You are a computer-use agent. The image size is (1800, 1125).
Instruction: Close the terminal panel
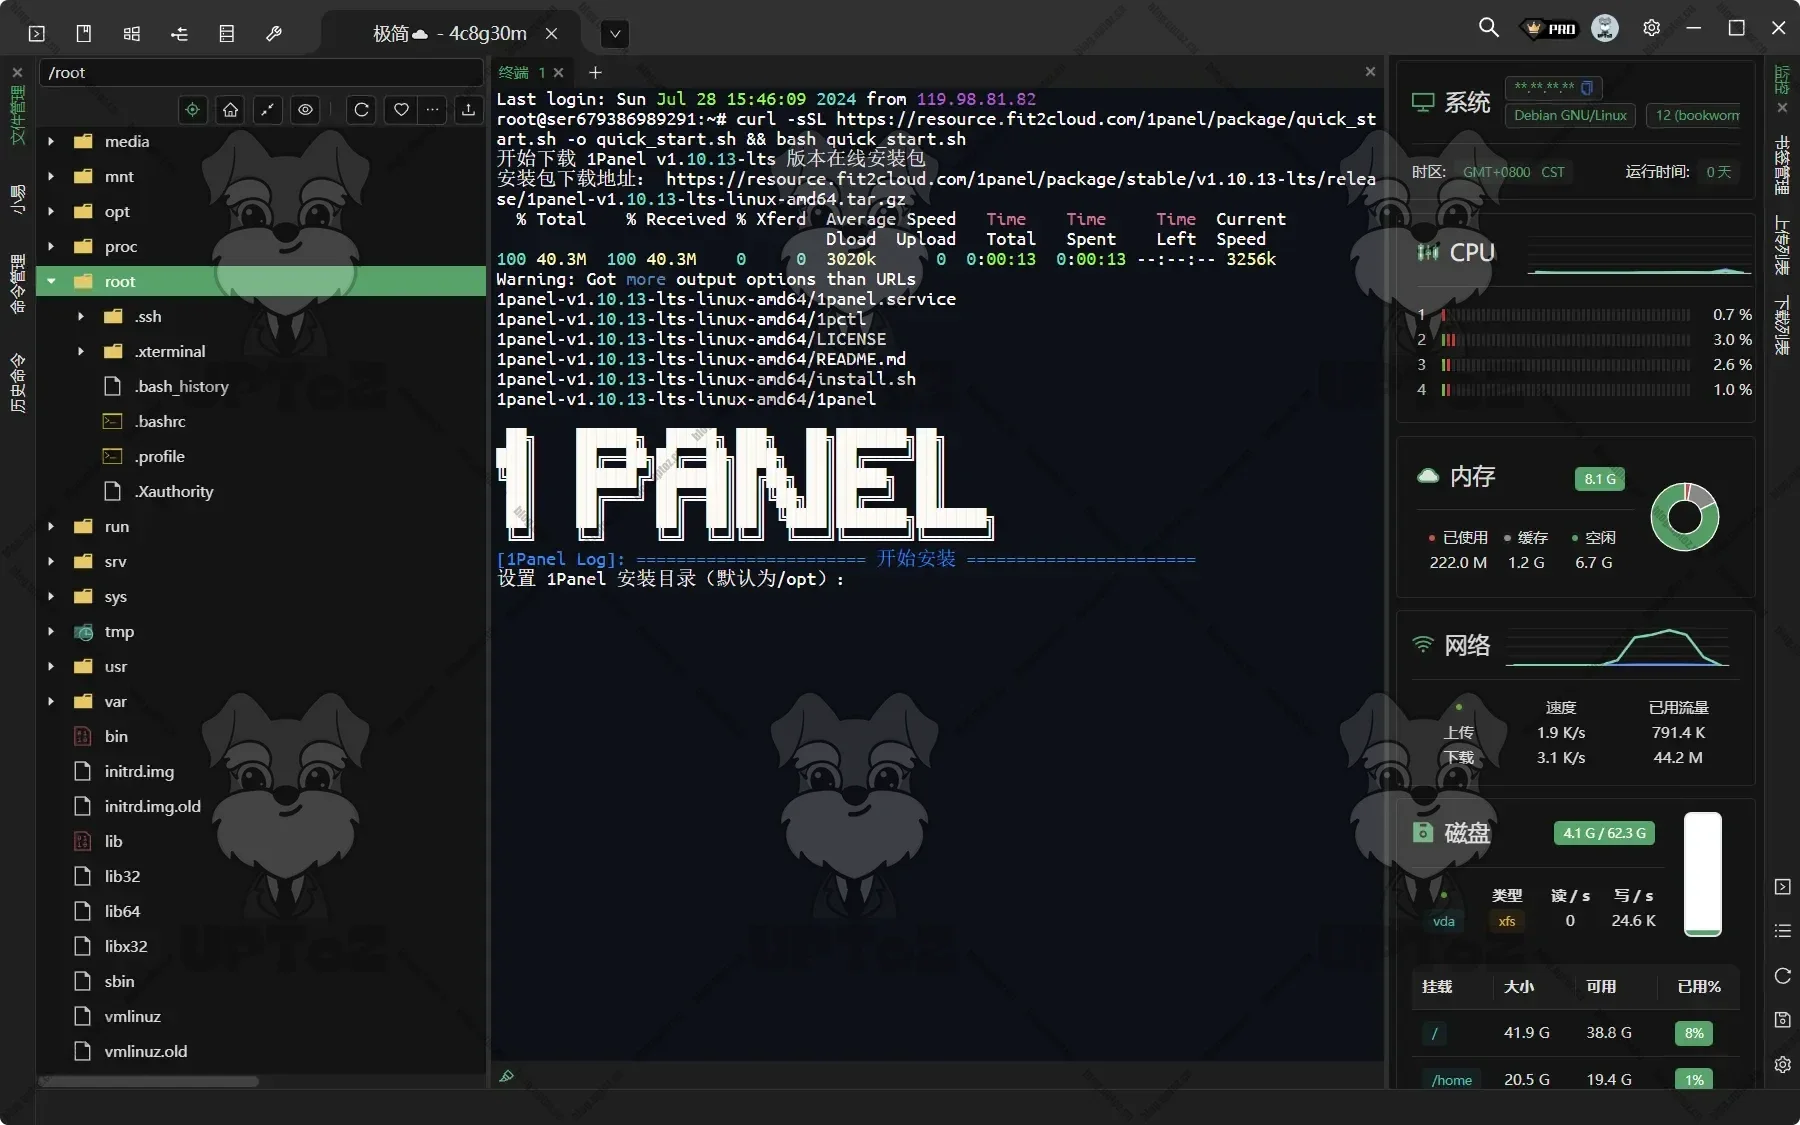[1370, 72]
